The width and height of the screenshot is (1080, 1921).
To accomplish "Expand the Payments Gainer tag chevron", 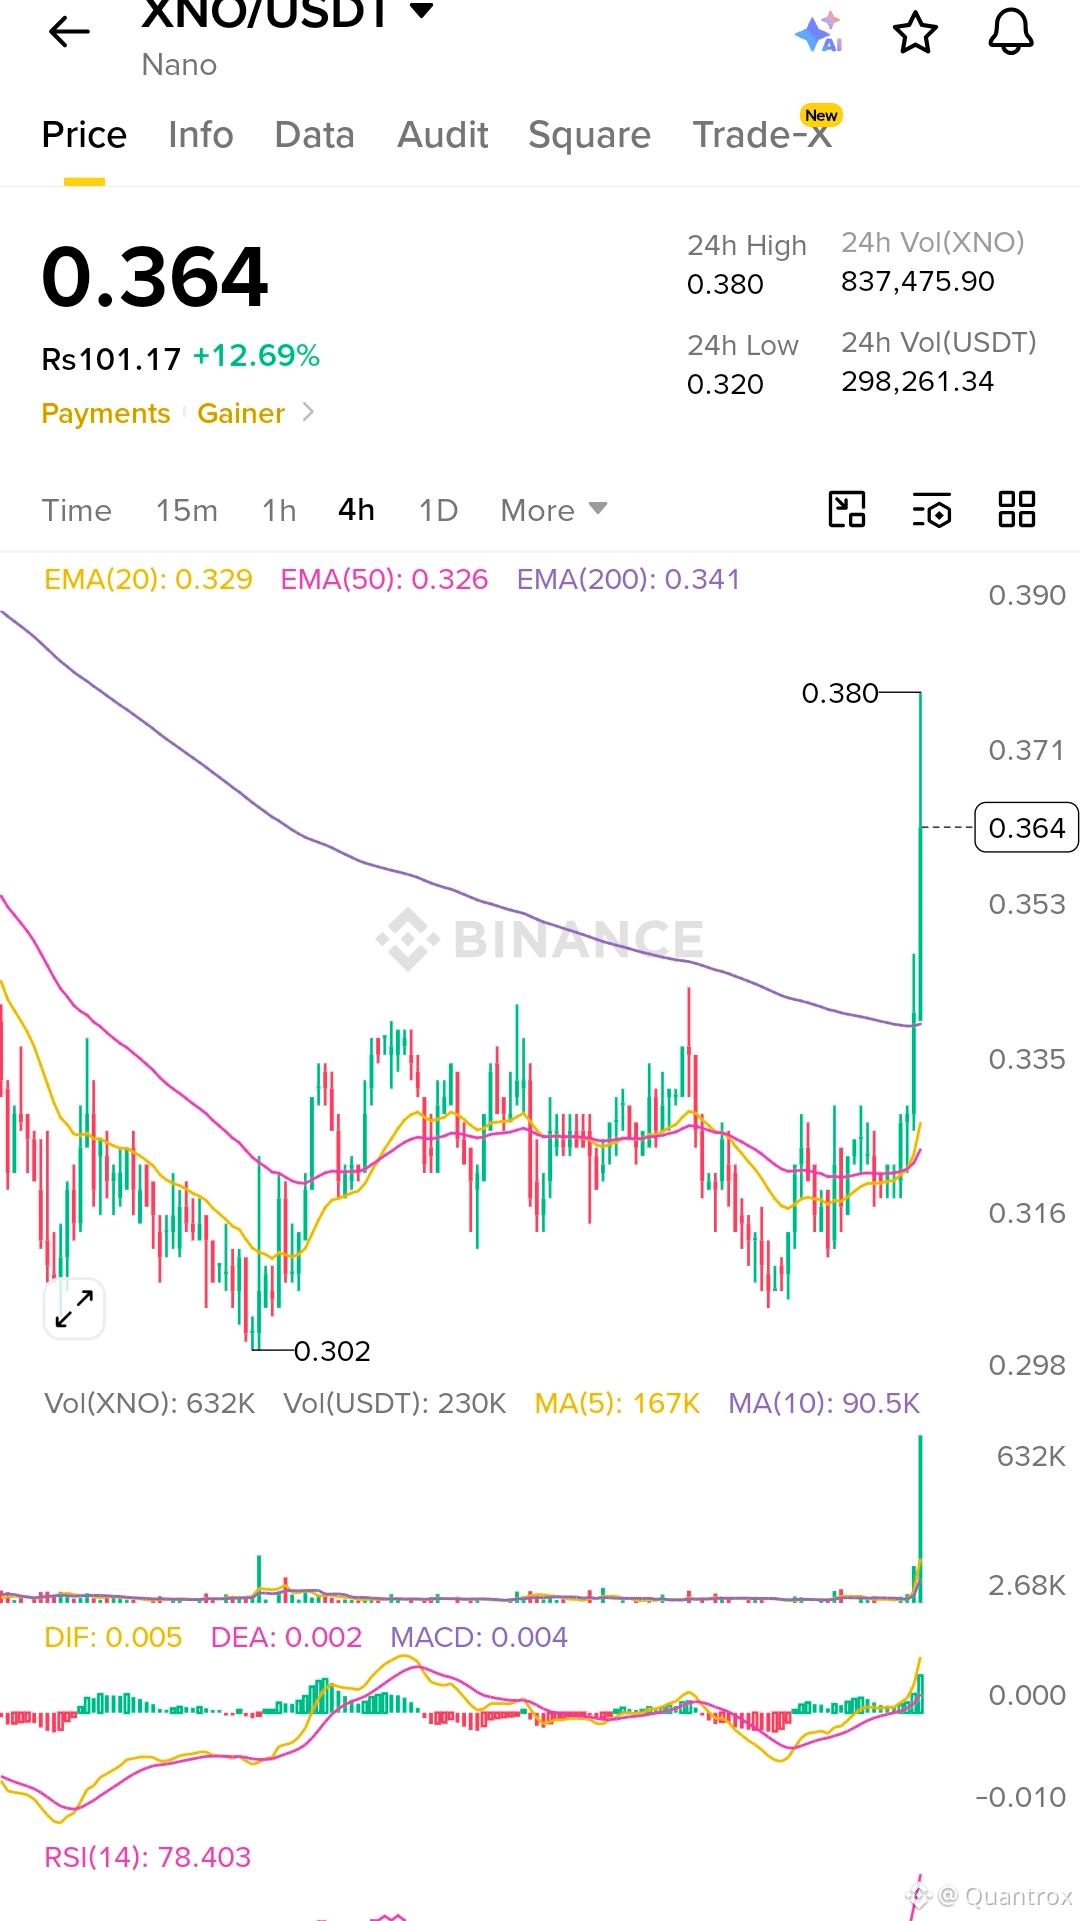I will click(308, 412).
